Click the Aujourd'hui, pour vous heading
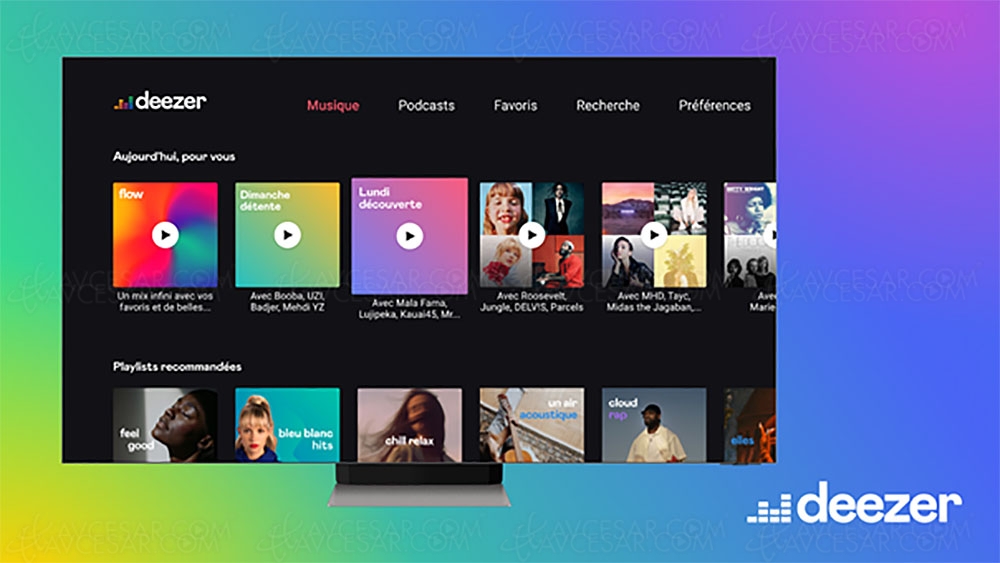This screenshot has width=1000, height=563. click(174, 157)
